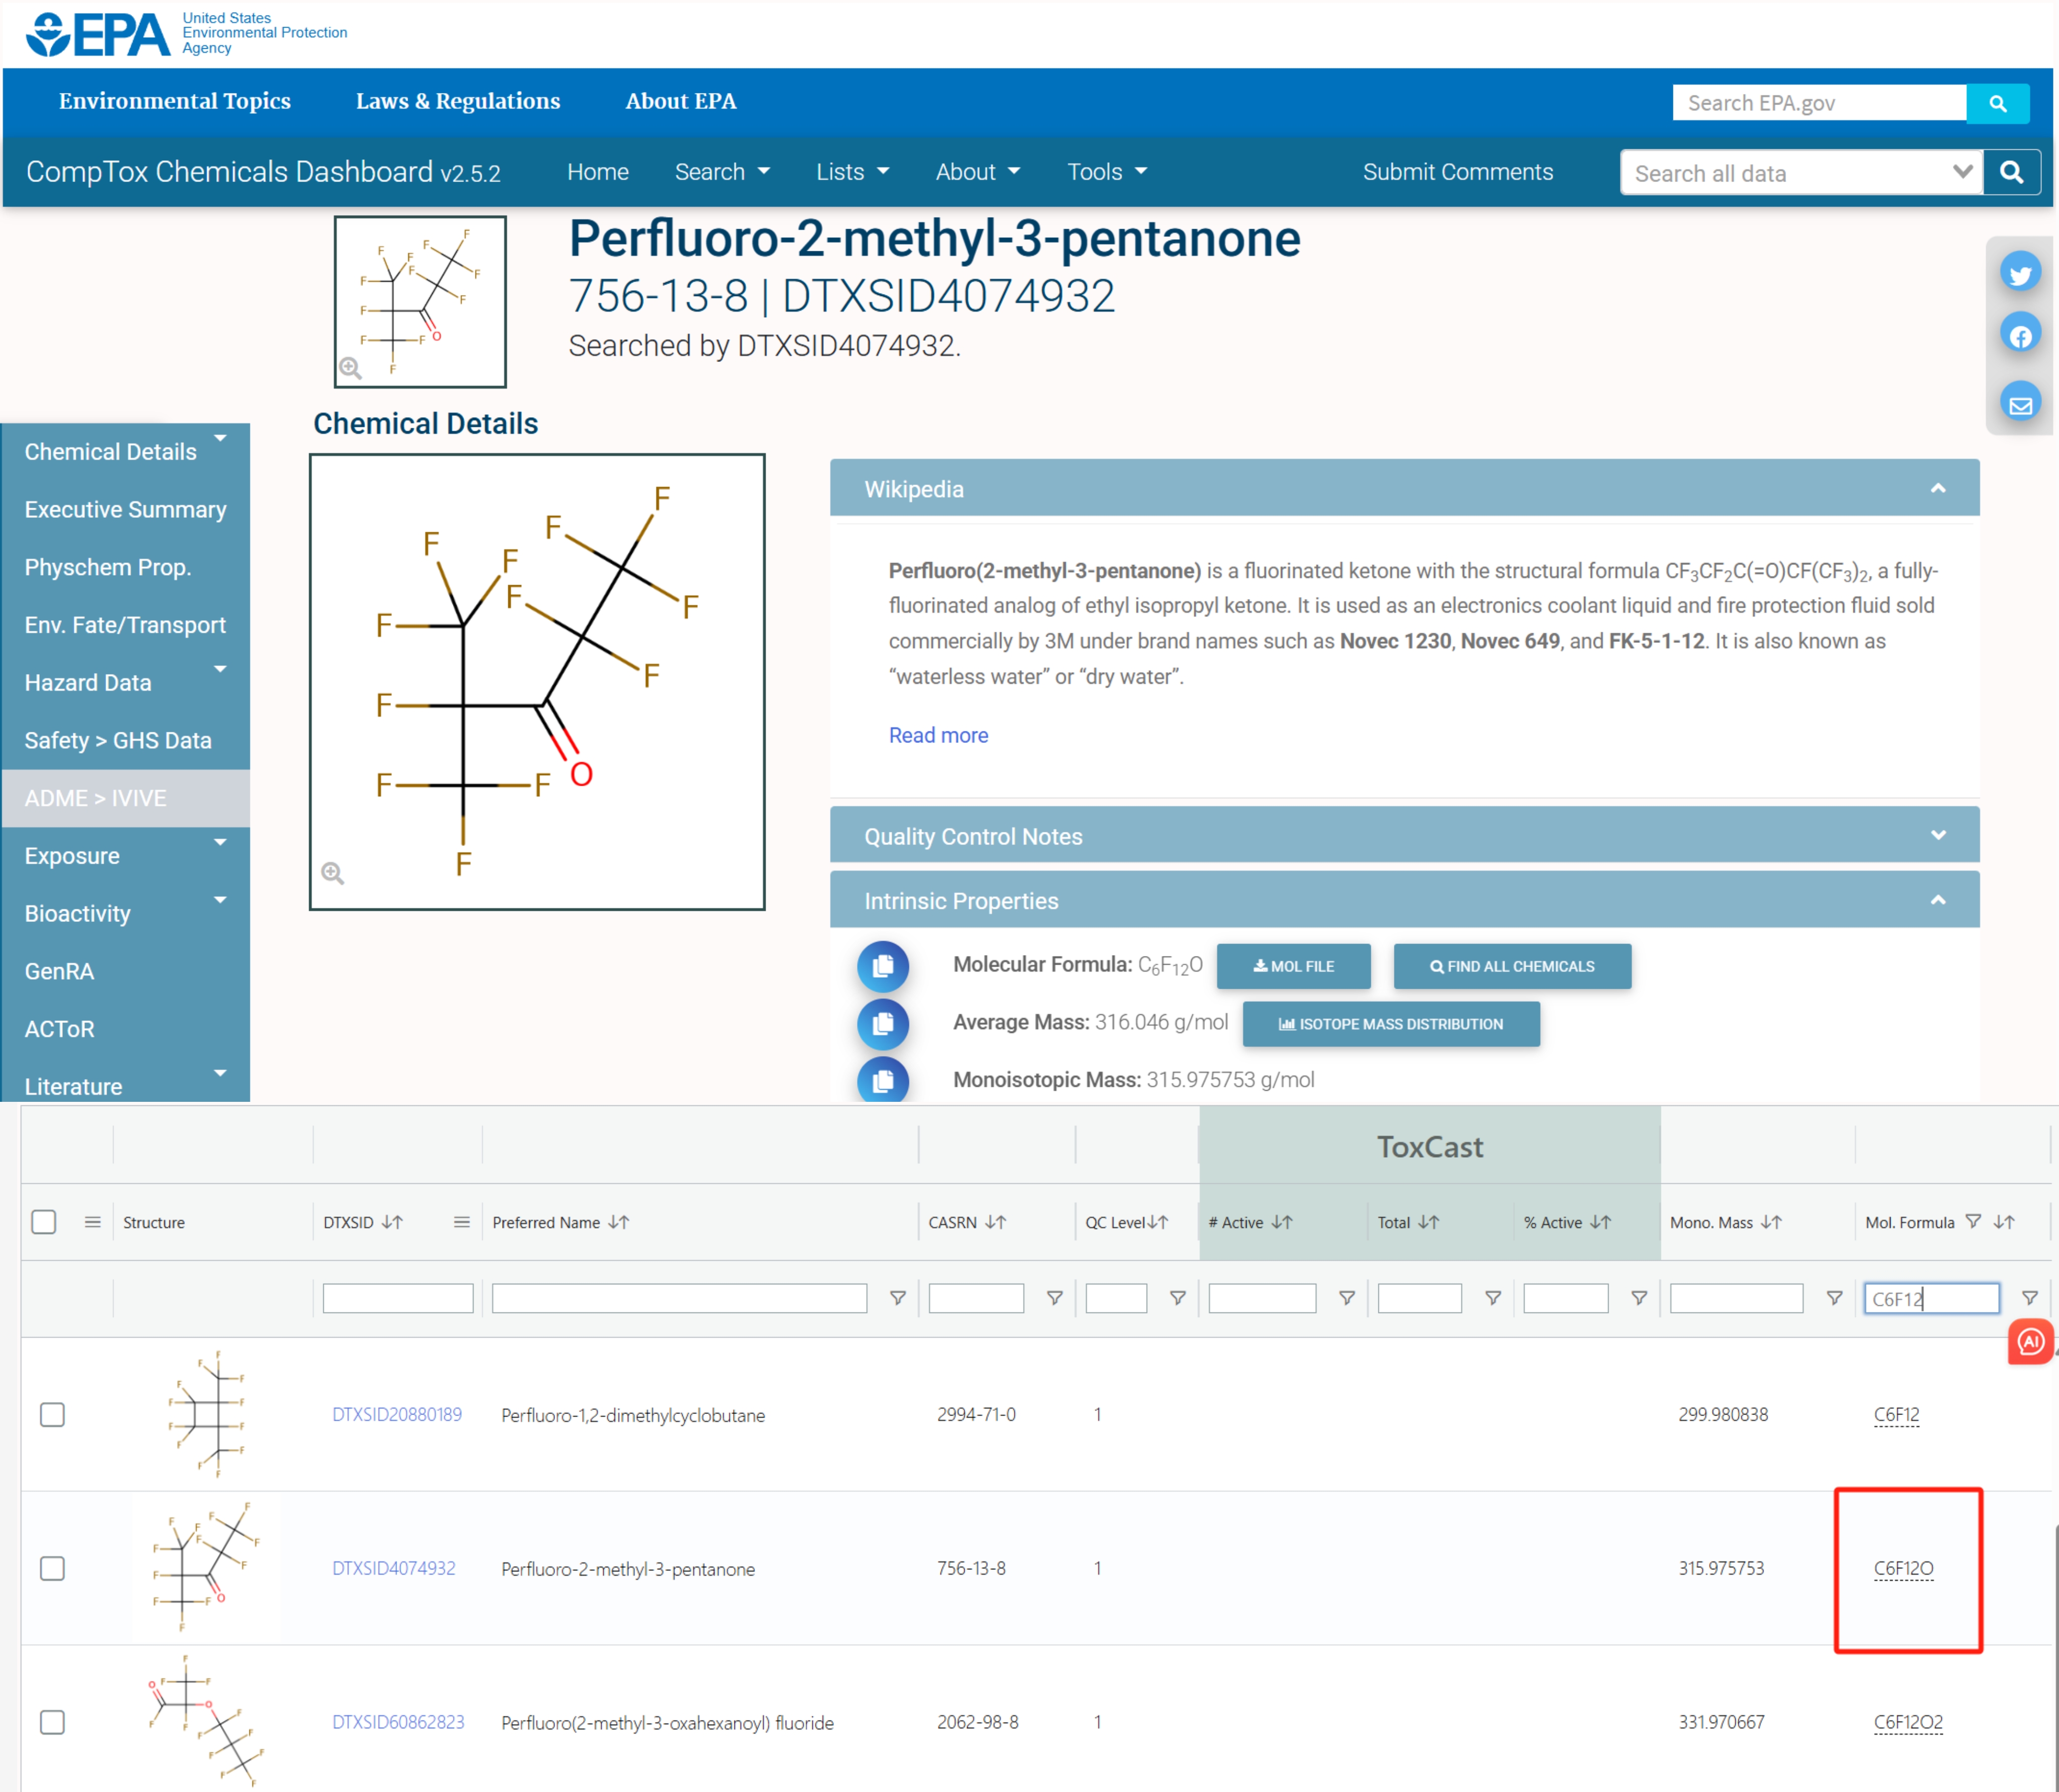Zoom the large structure image magnifier icon

point(333,873)
